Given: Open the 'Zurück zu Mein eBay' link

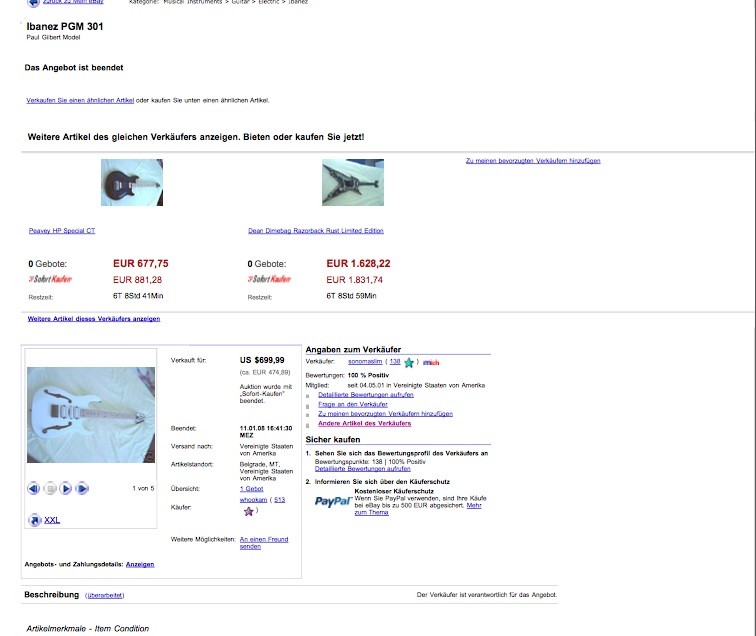Looking at the screenshot, I should [73, 2].
